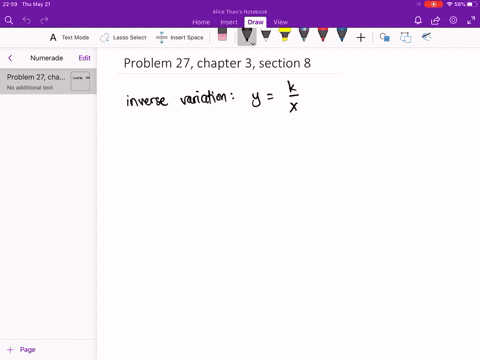480x360 pixels.
Task: Switch to the Home tab
Action: (x=201, y=22)
